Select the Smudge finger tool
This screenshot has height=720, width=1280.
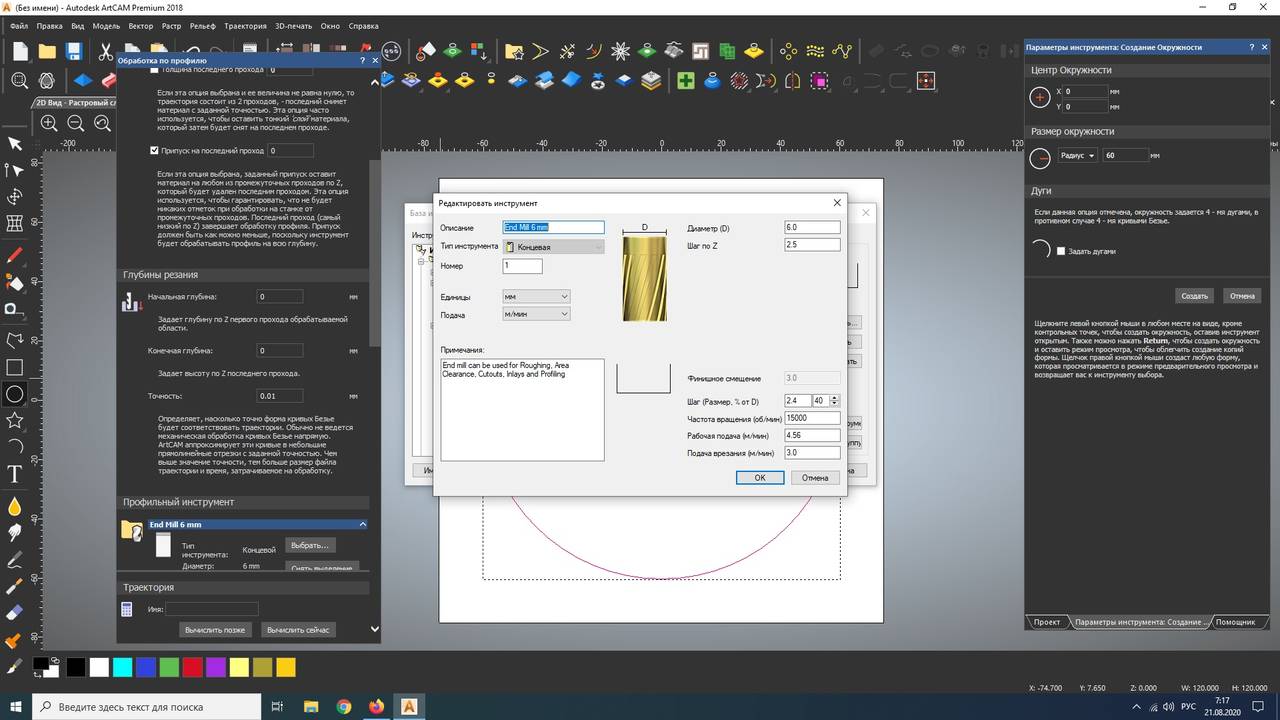(x=15, y=534)
